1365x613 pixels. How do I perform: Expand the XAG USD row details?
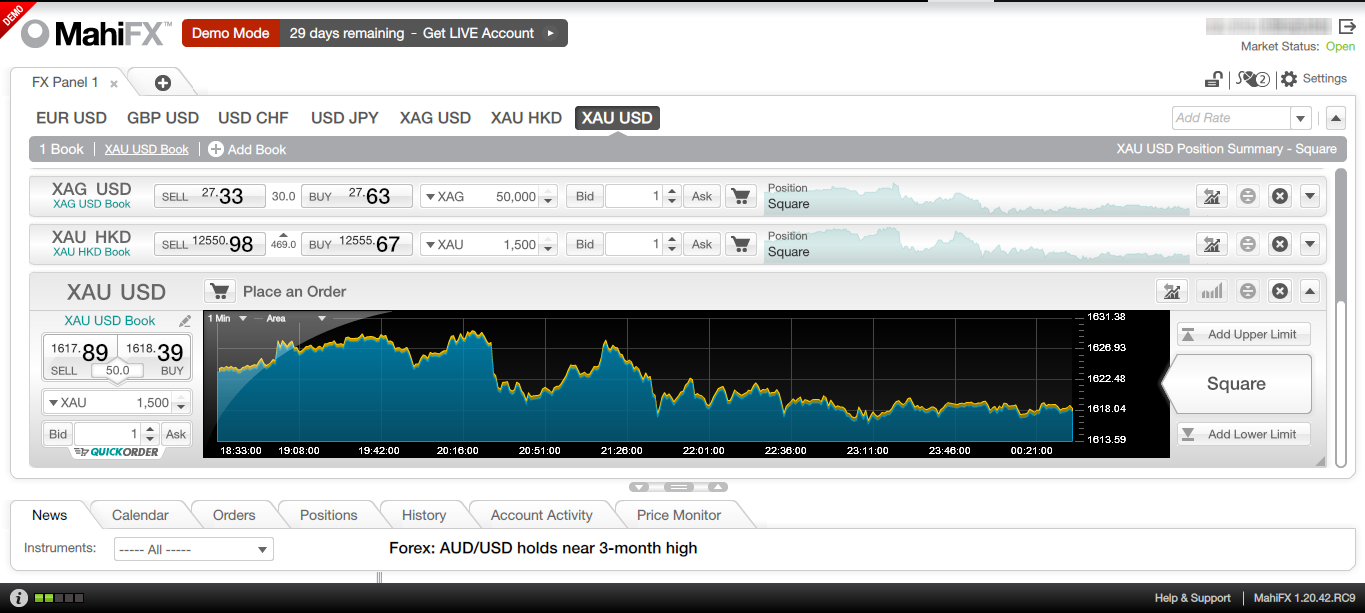pyautogui.click(x=1310, y=196)
